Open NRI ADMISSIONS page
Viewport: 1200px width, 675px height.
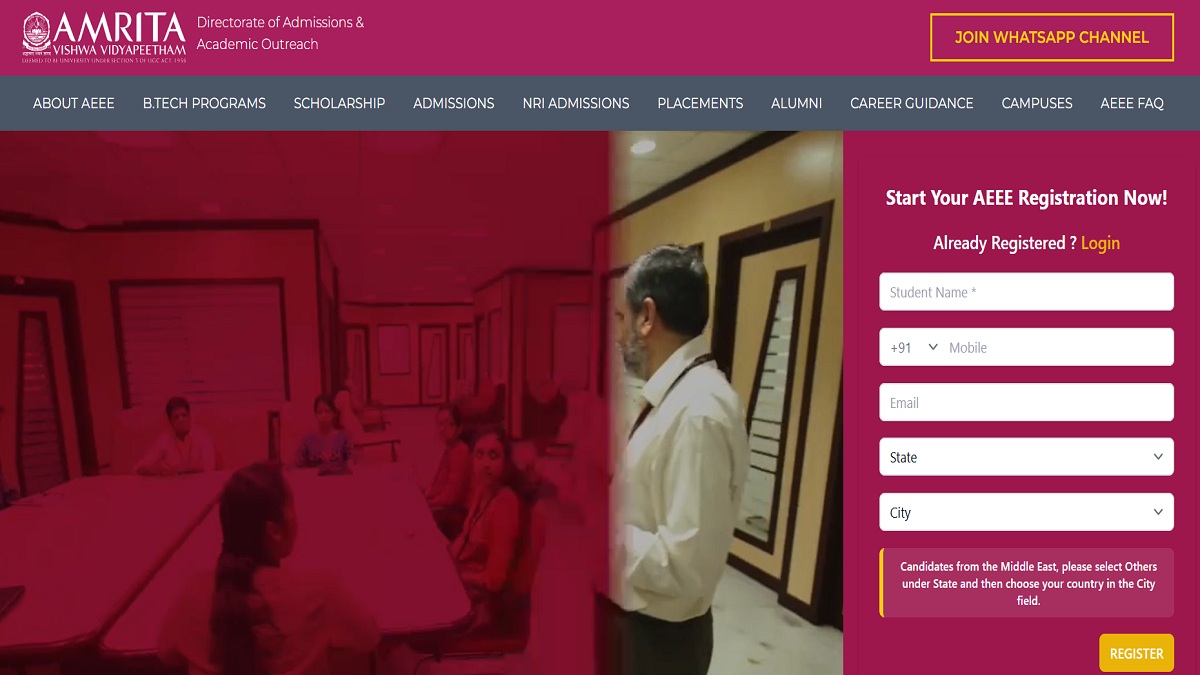(576, 103)
